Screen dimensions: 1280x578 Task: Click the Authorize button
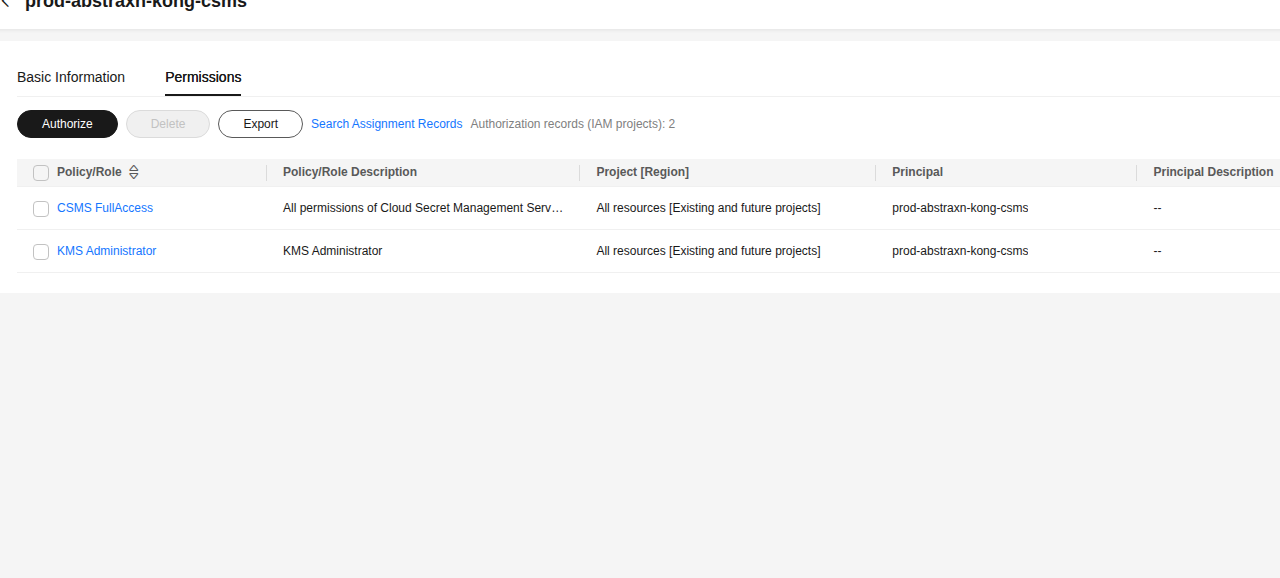67,124
